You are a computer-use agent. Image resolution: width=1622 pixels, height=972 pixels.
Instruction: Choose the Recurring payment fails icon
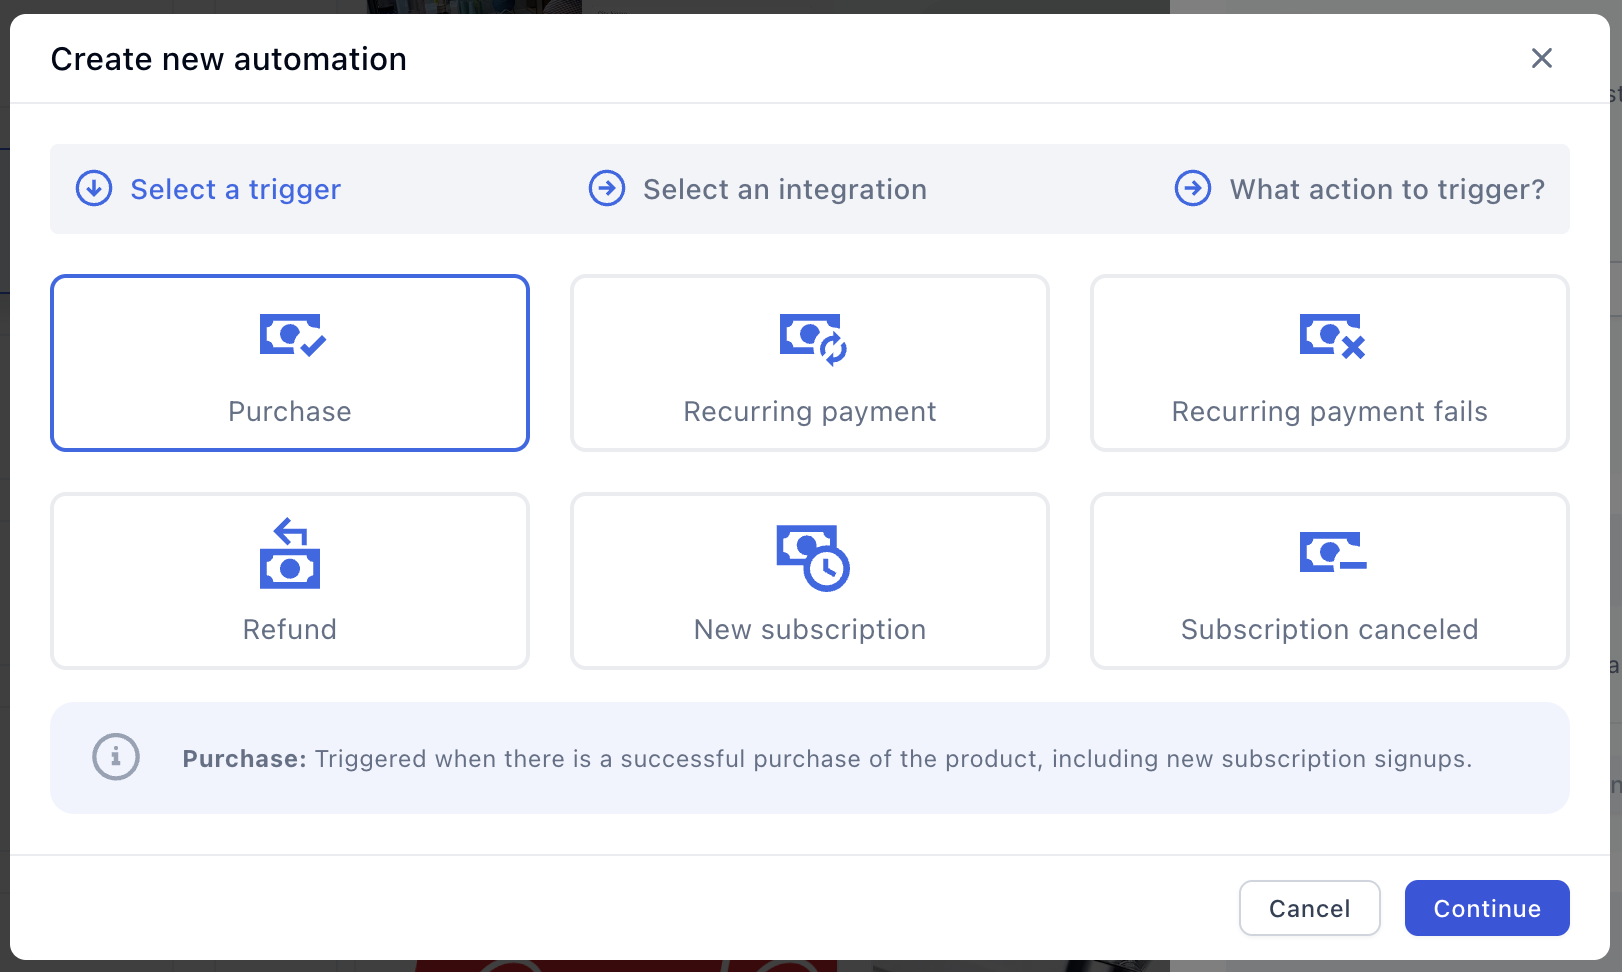click(x=1331, y=336)
